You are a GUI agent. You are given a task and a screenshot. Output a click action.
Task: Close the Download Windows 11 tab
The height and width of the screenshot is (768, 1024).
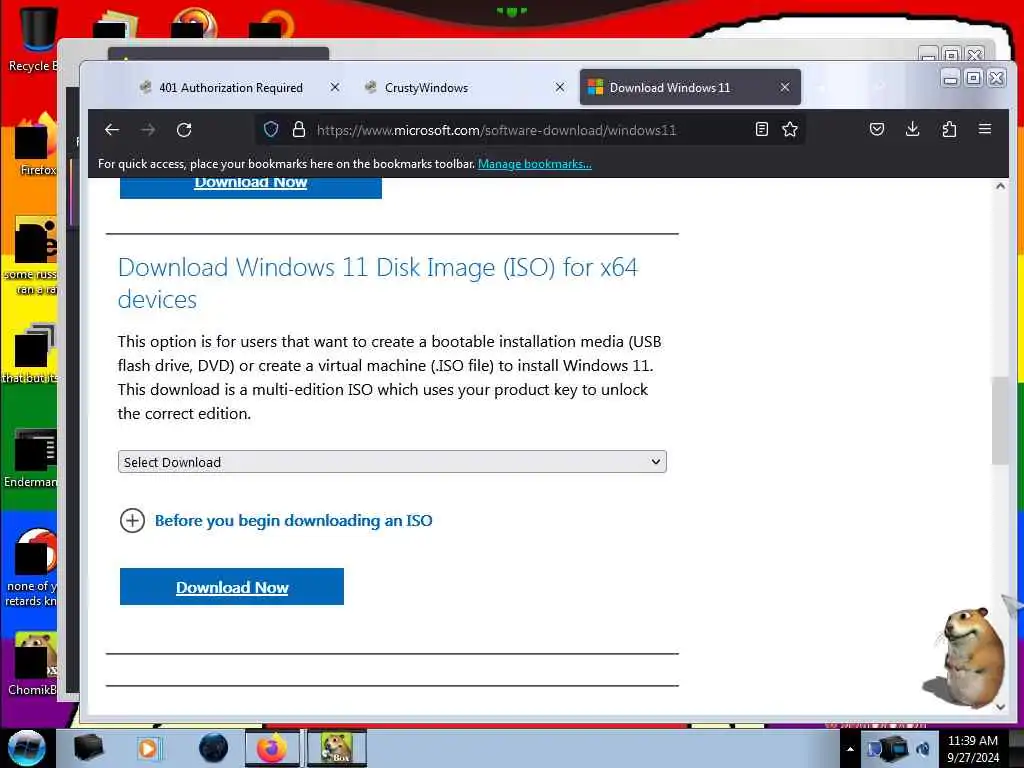tap(785, 87)
